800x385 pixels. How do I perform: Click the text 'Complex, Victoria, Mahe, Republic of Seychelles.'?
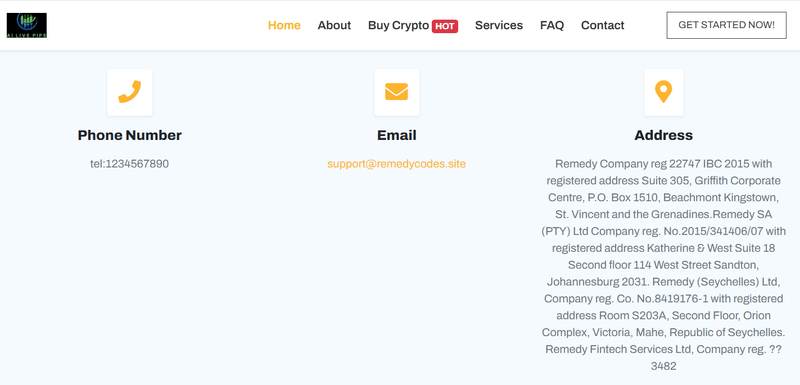663,332
